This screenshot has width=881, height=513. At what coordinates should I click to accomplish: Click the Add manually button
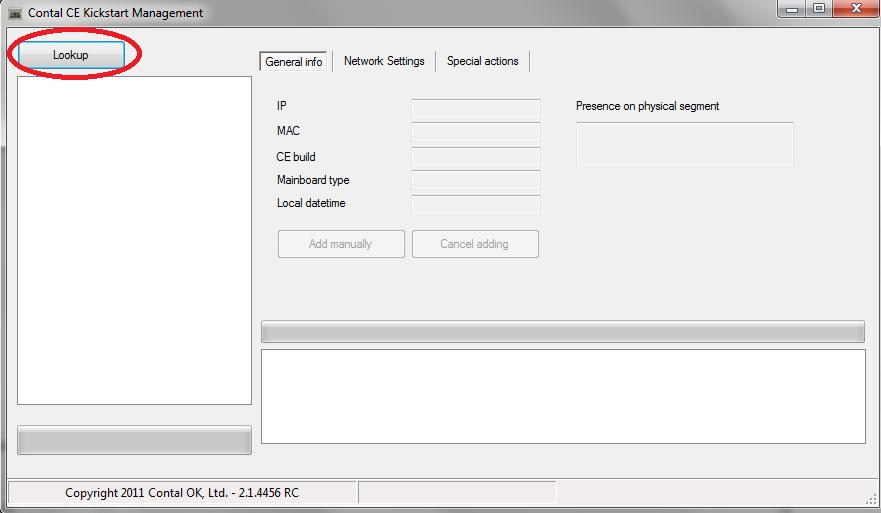(x=341, y=244)
